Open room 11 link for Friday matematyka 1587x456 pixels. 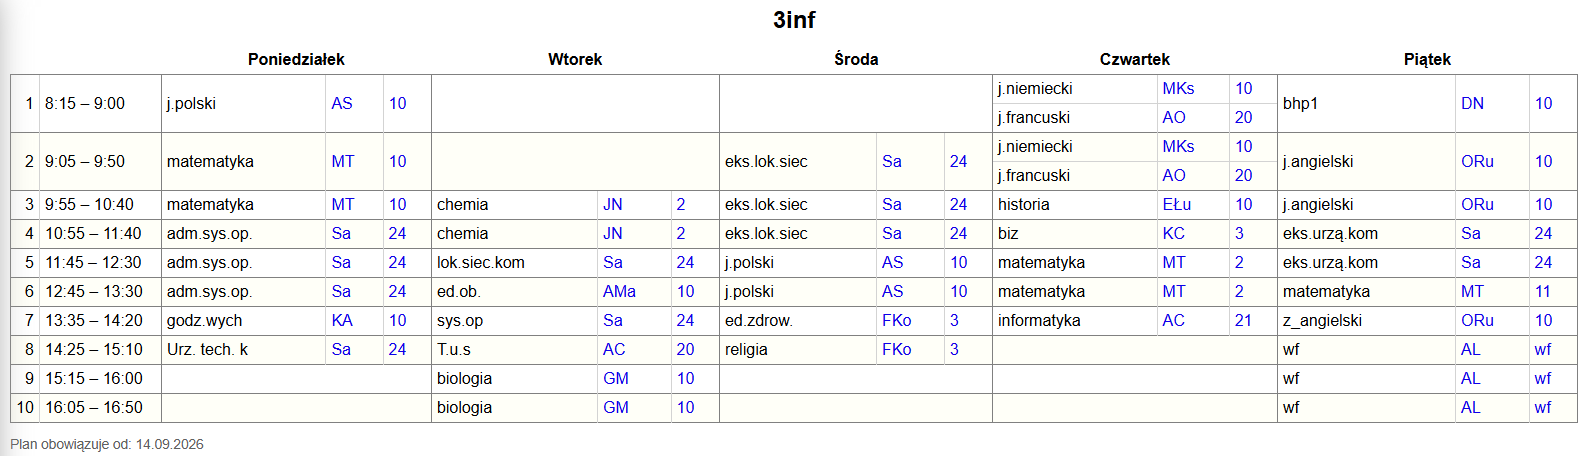pos(1543,291)
